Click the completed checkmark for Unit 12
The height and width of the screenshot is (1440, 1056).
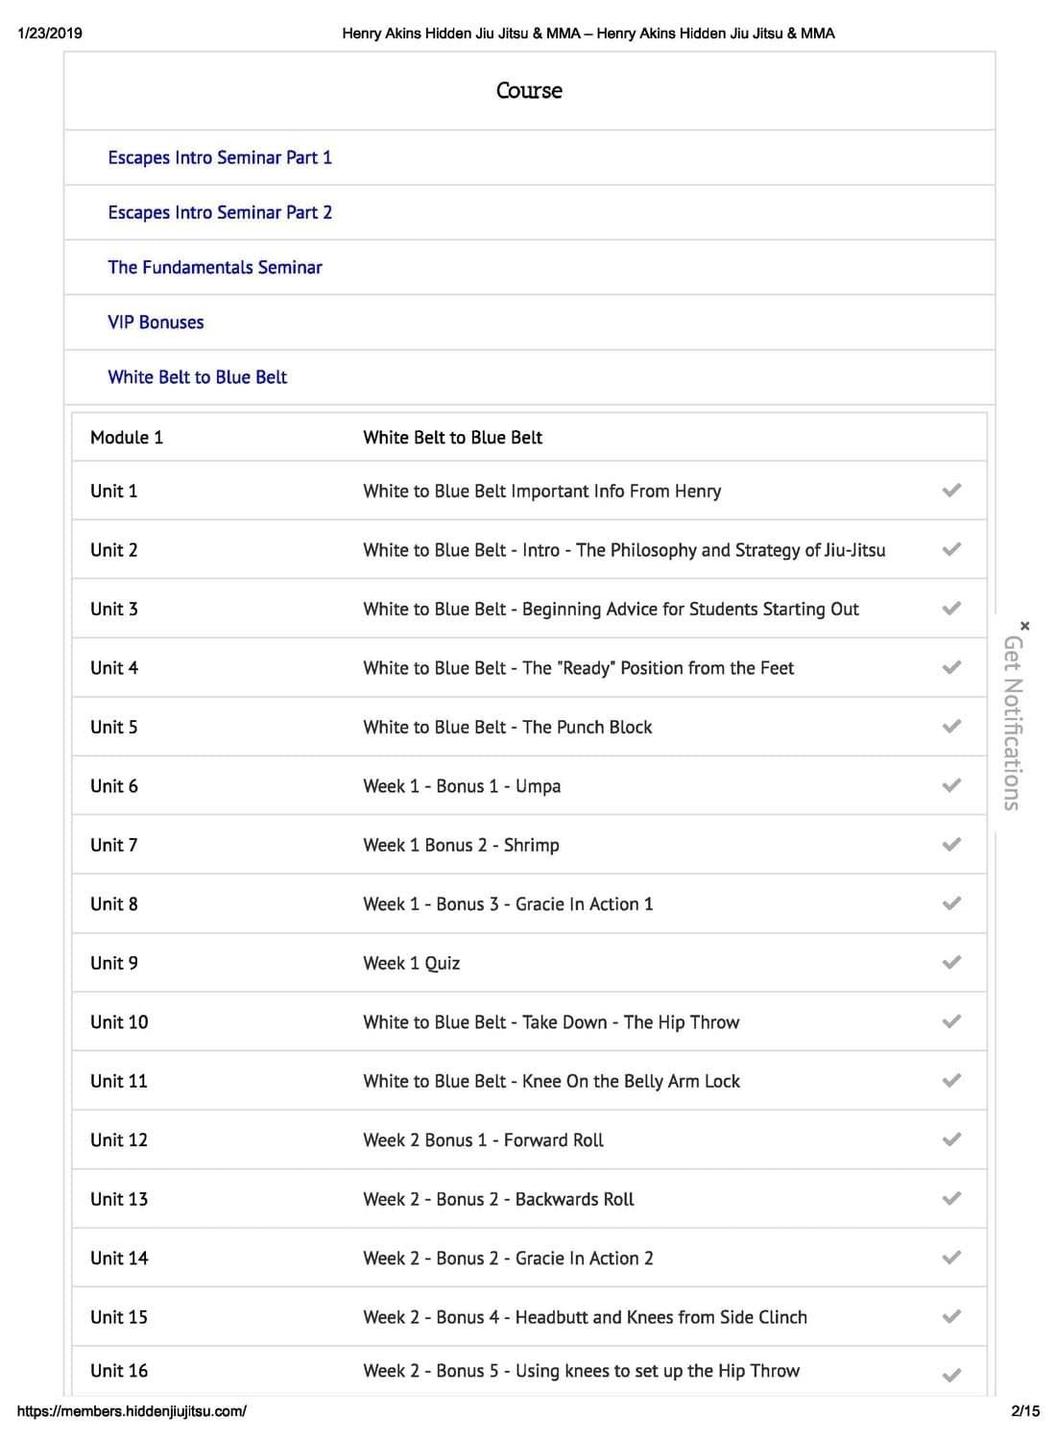[952, 1139]
